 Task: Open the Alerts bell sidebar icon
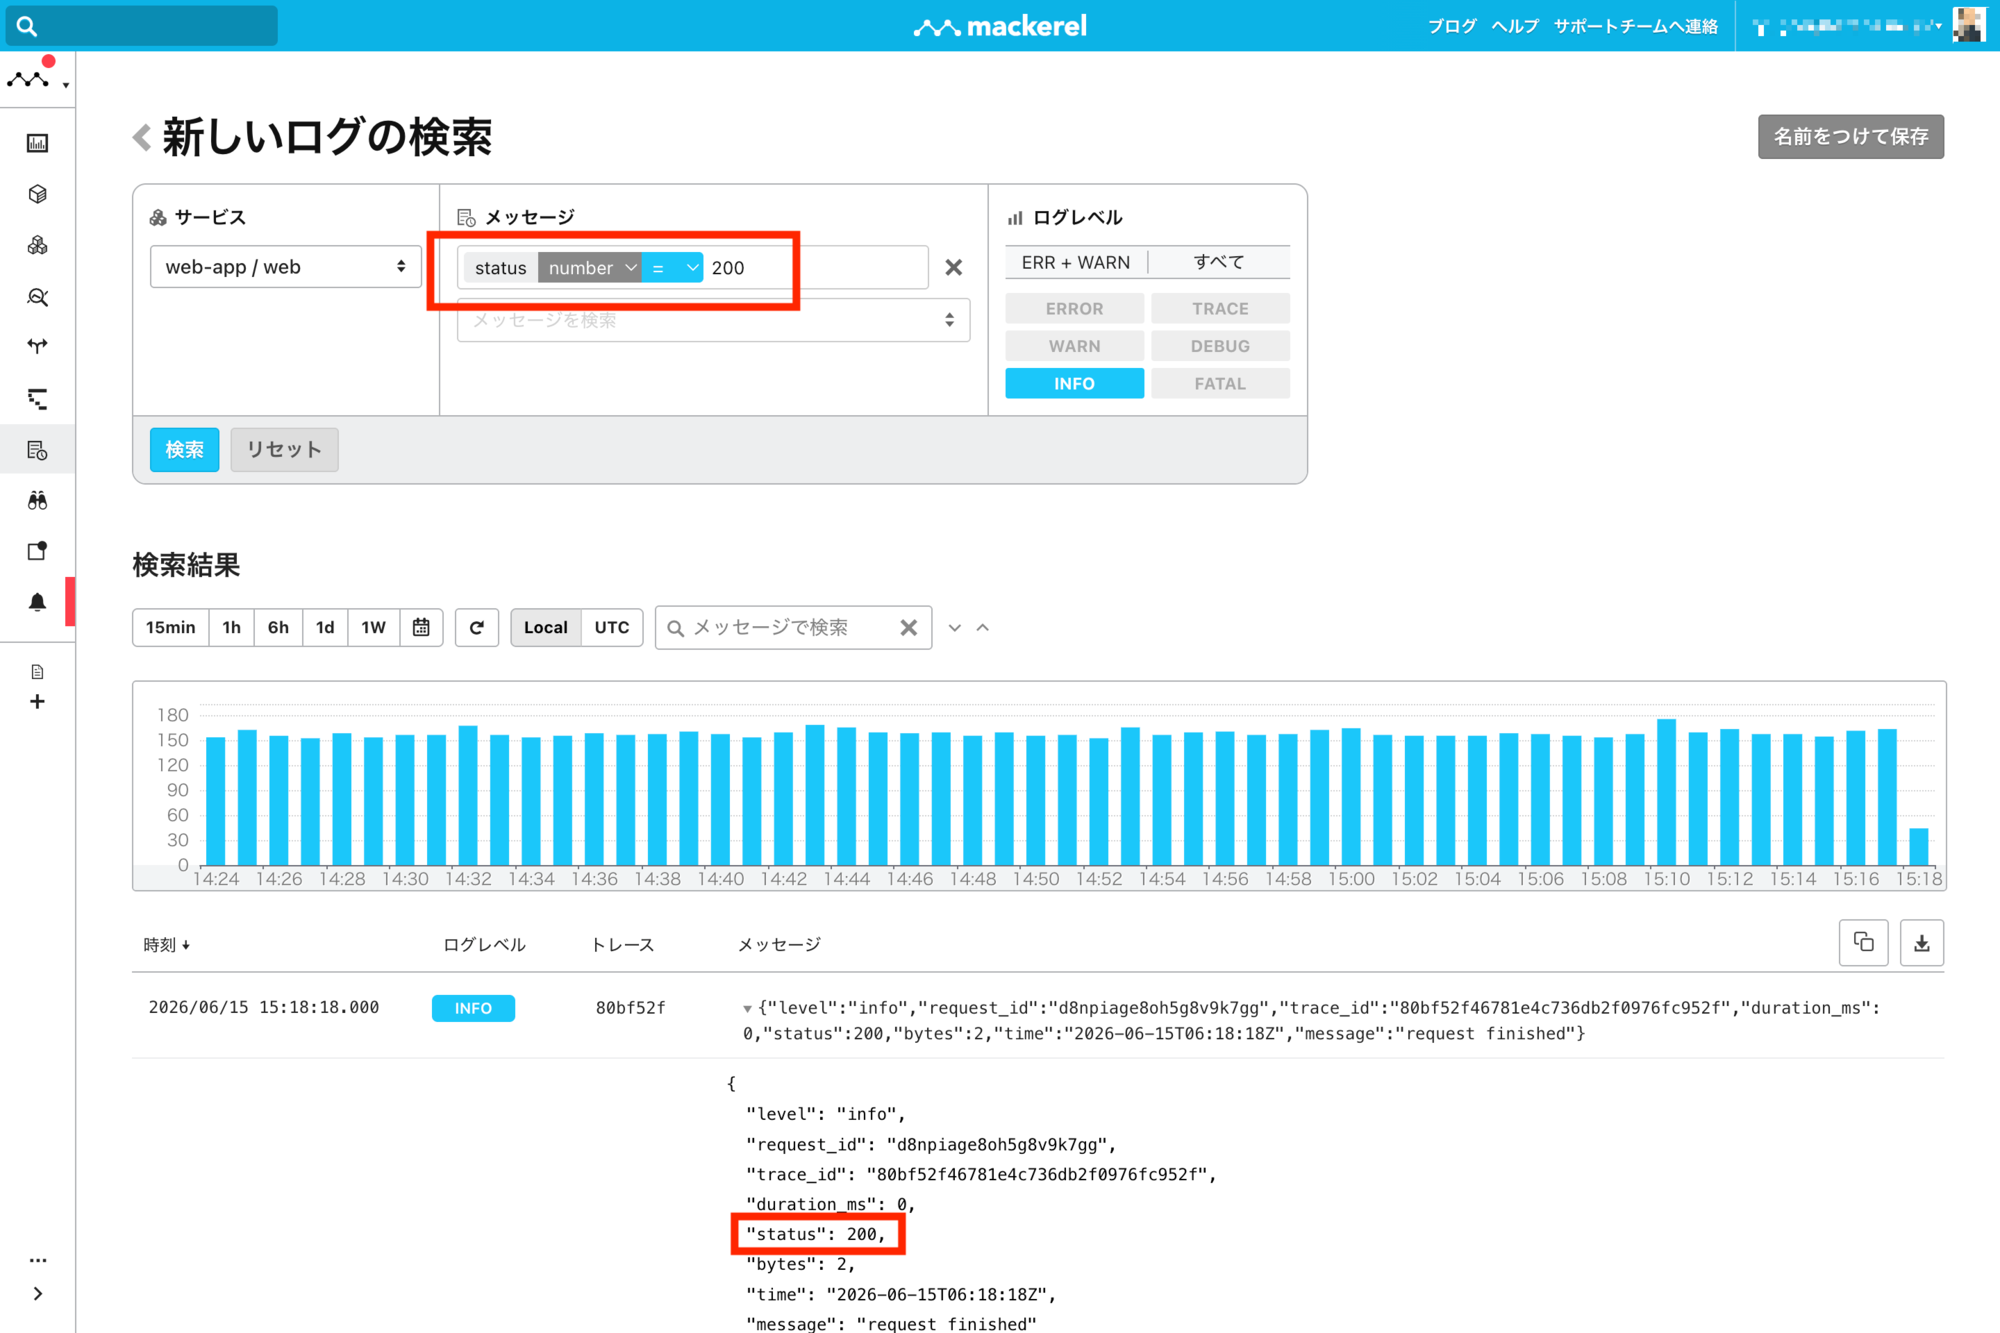(37, 602)
